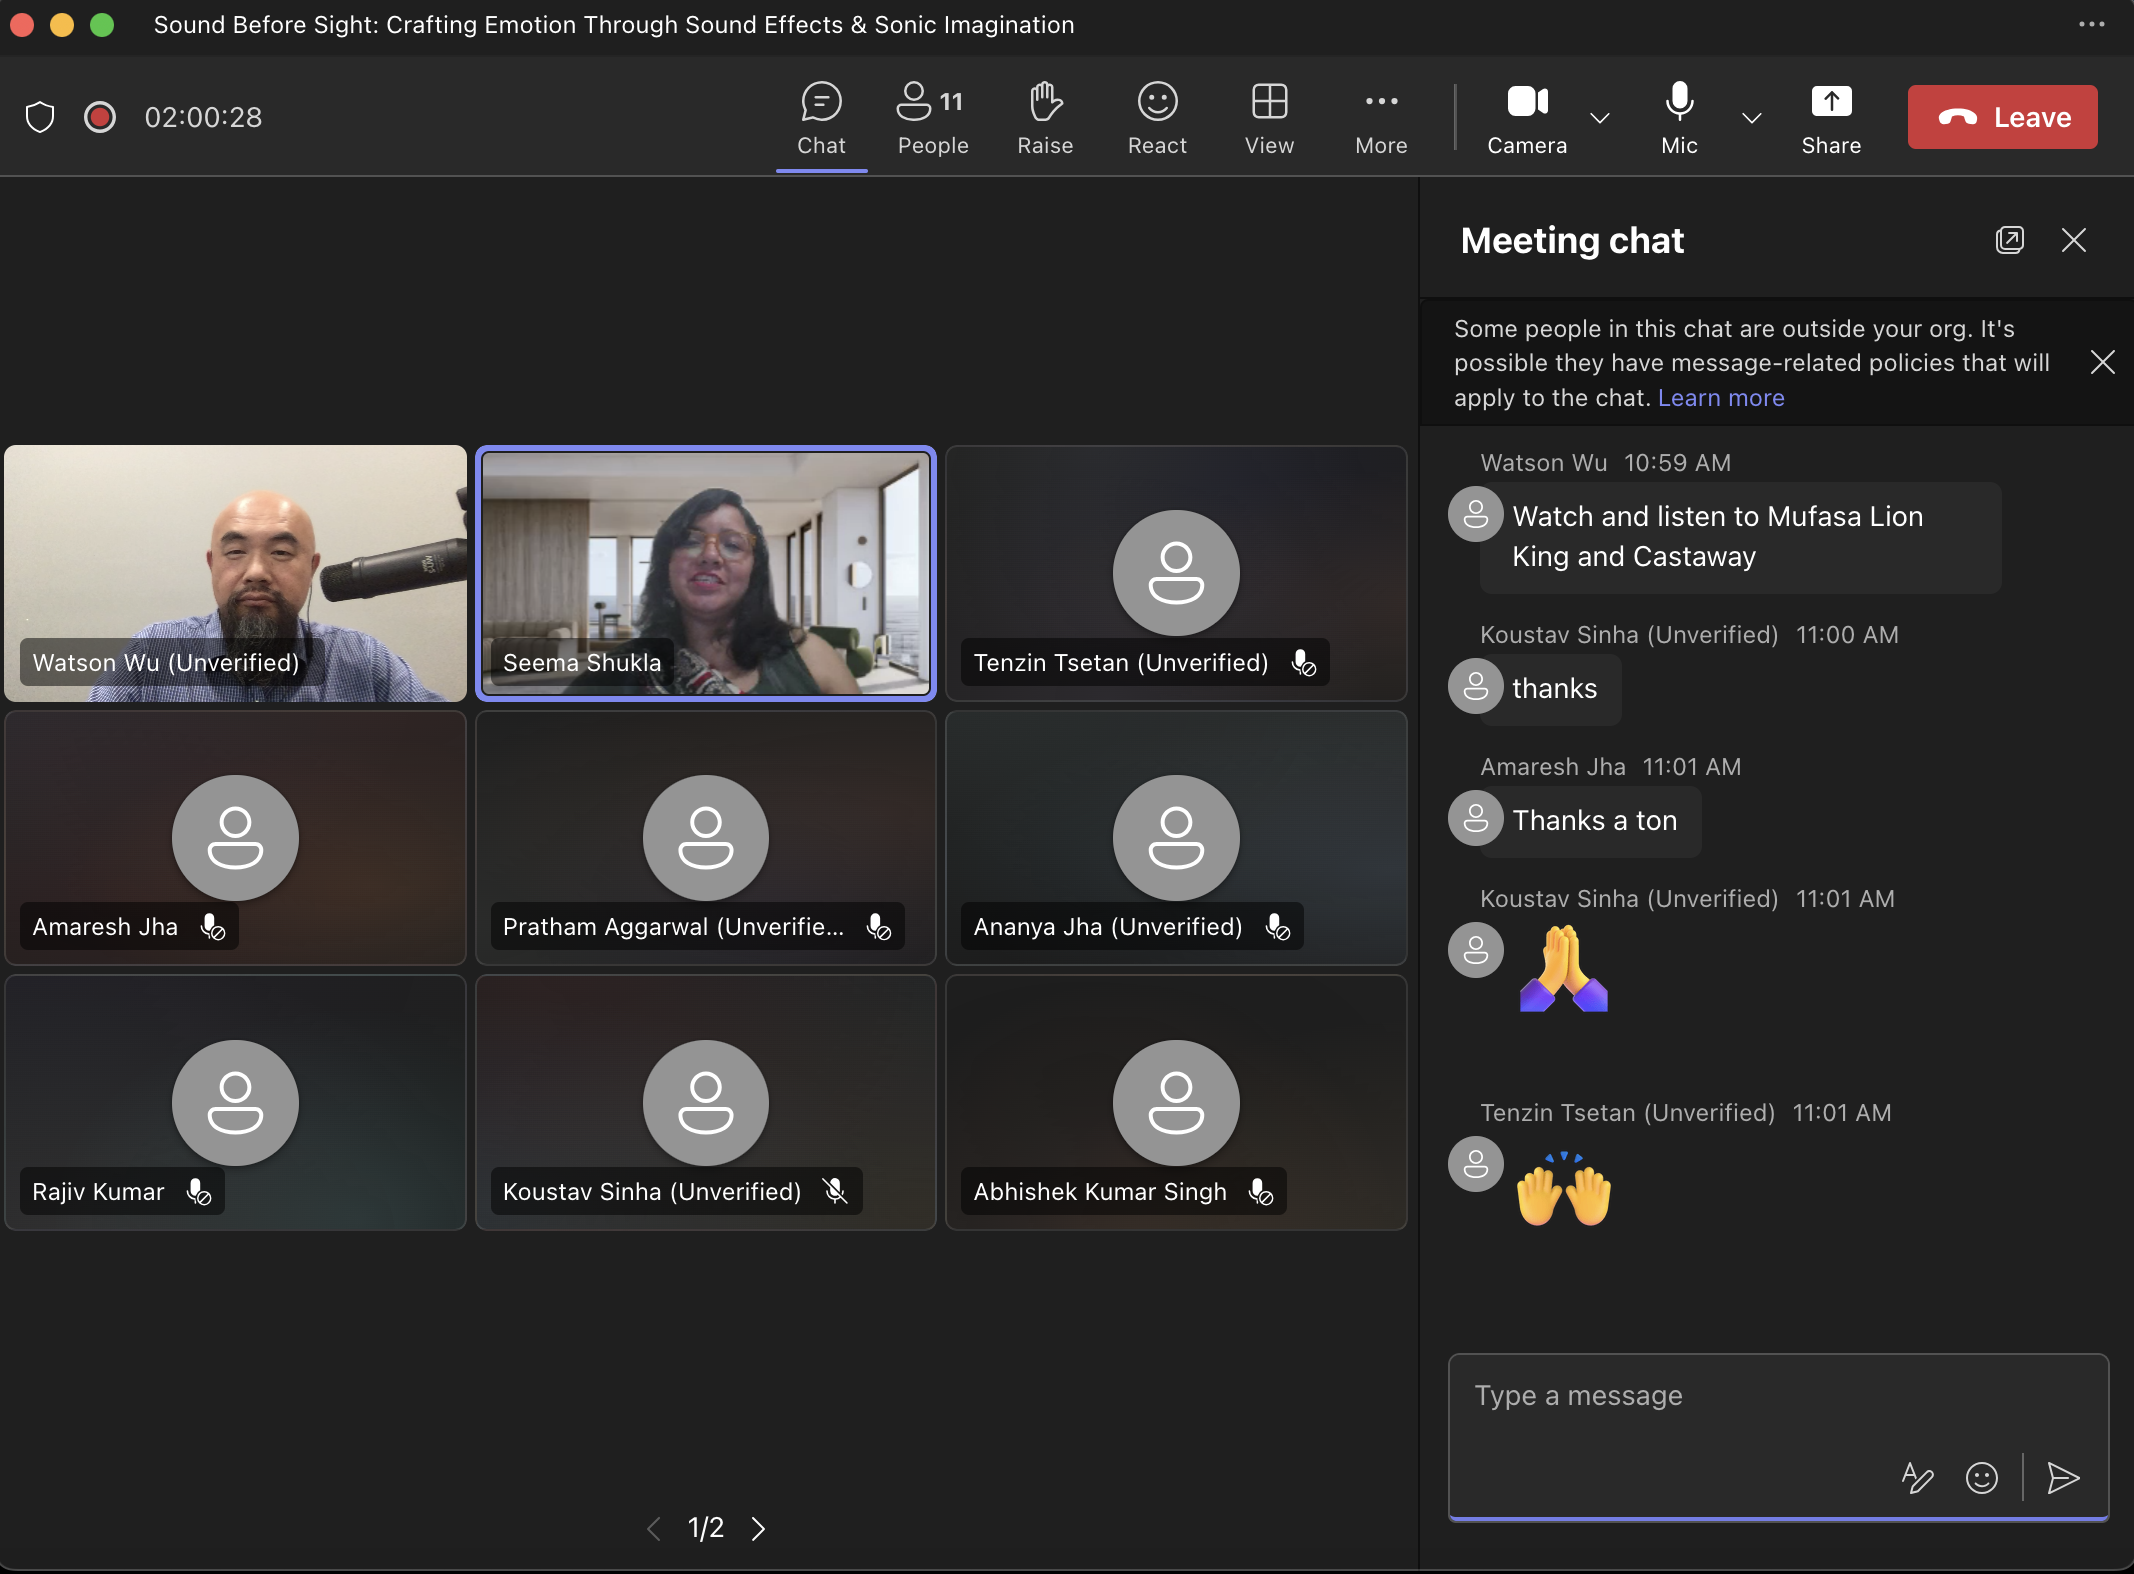The image size is (2134, 1574).
Task: Click the shield security icon
Action: [x=40, y=117]
